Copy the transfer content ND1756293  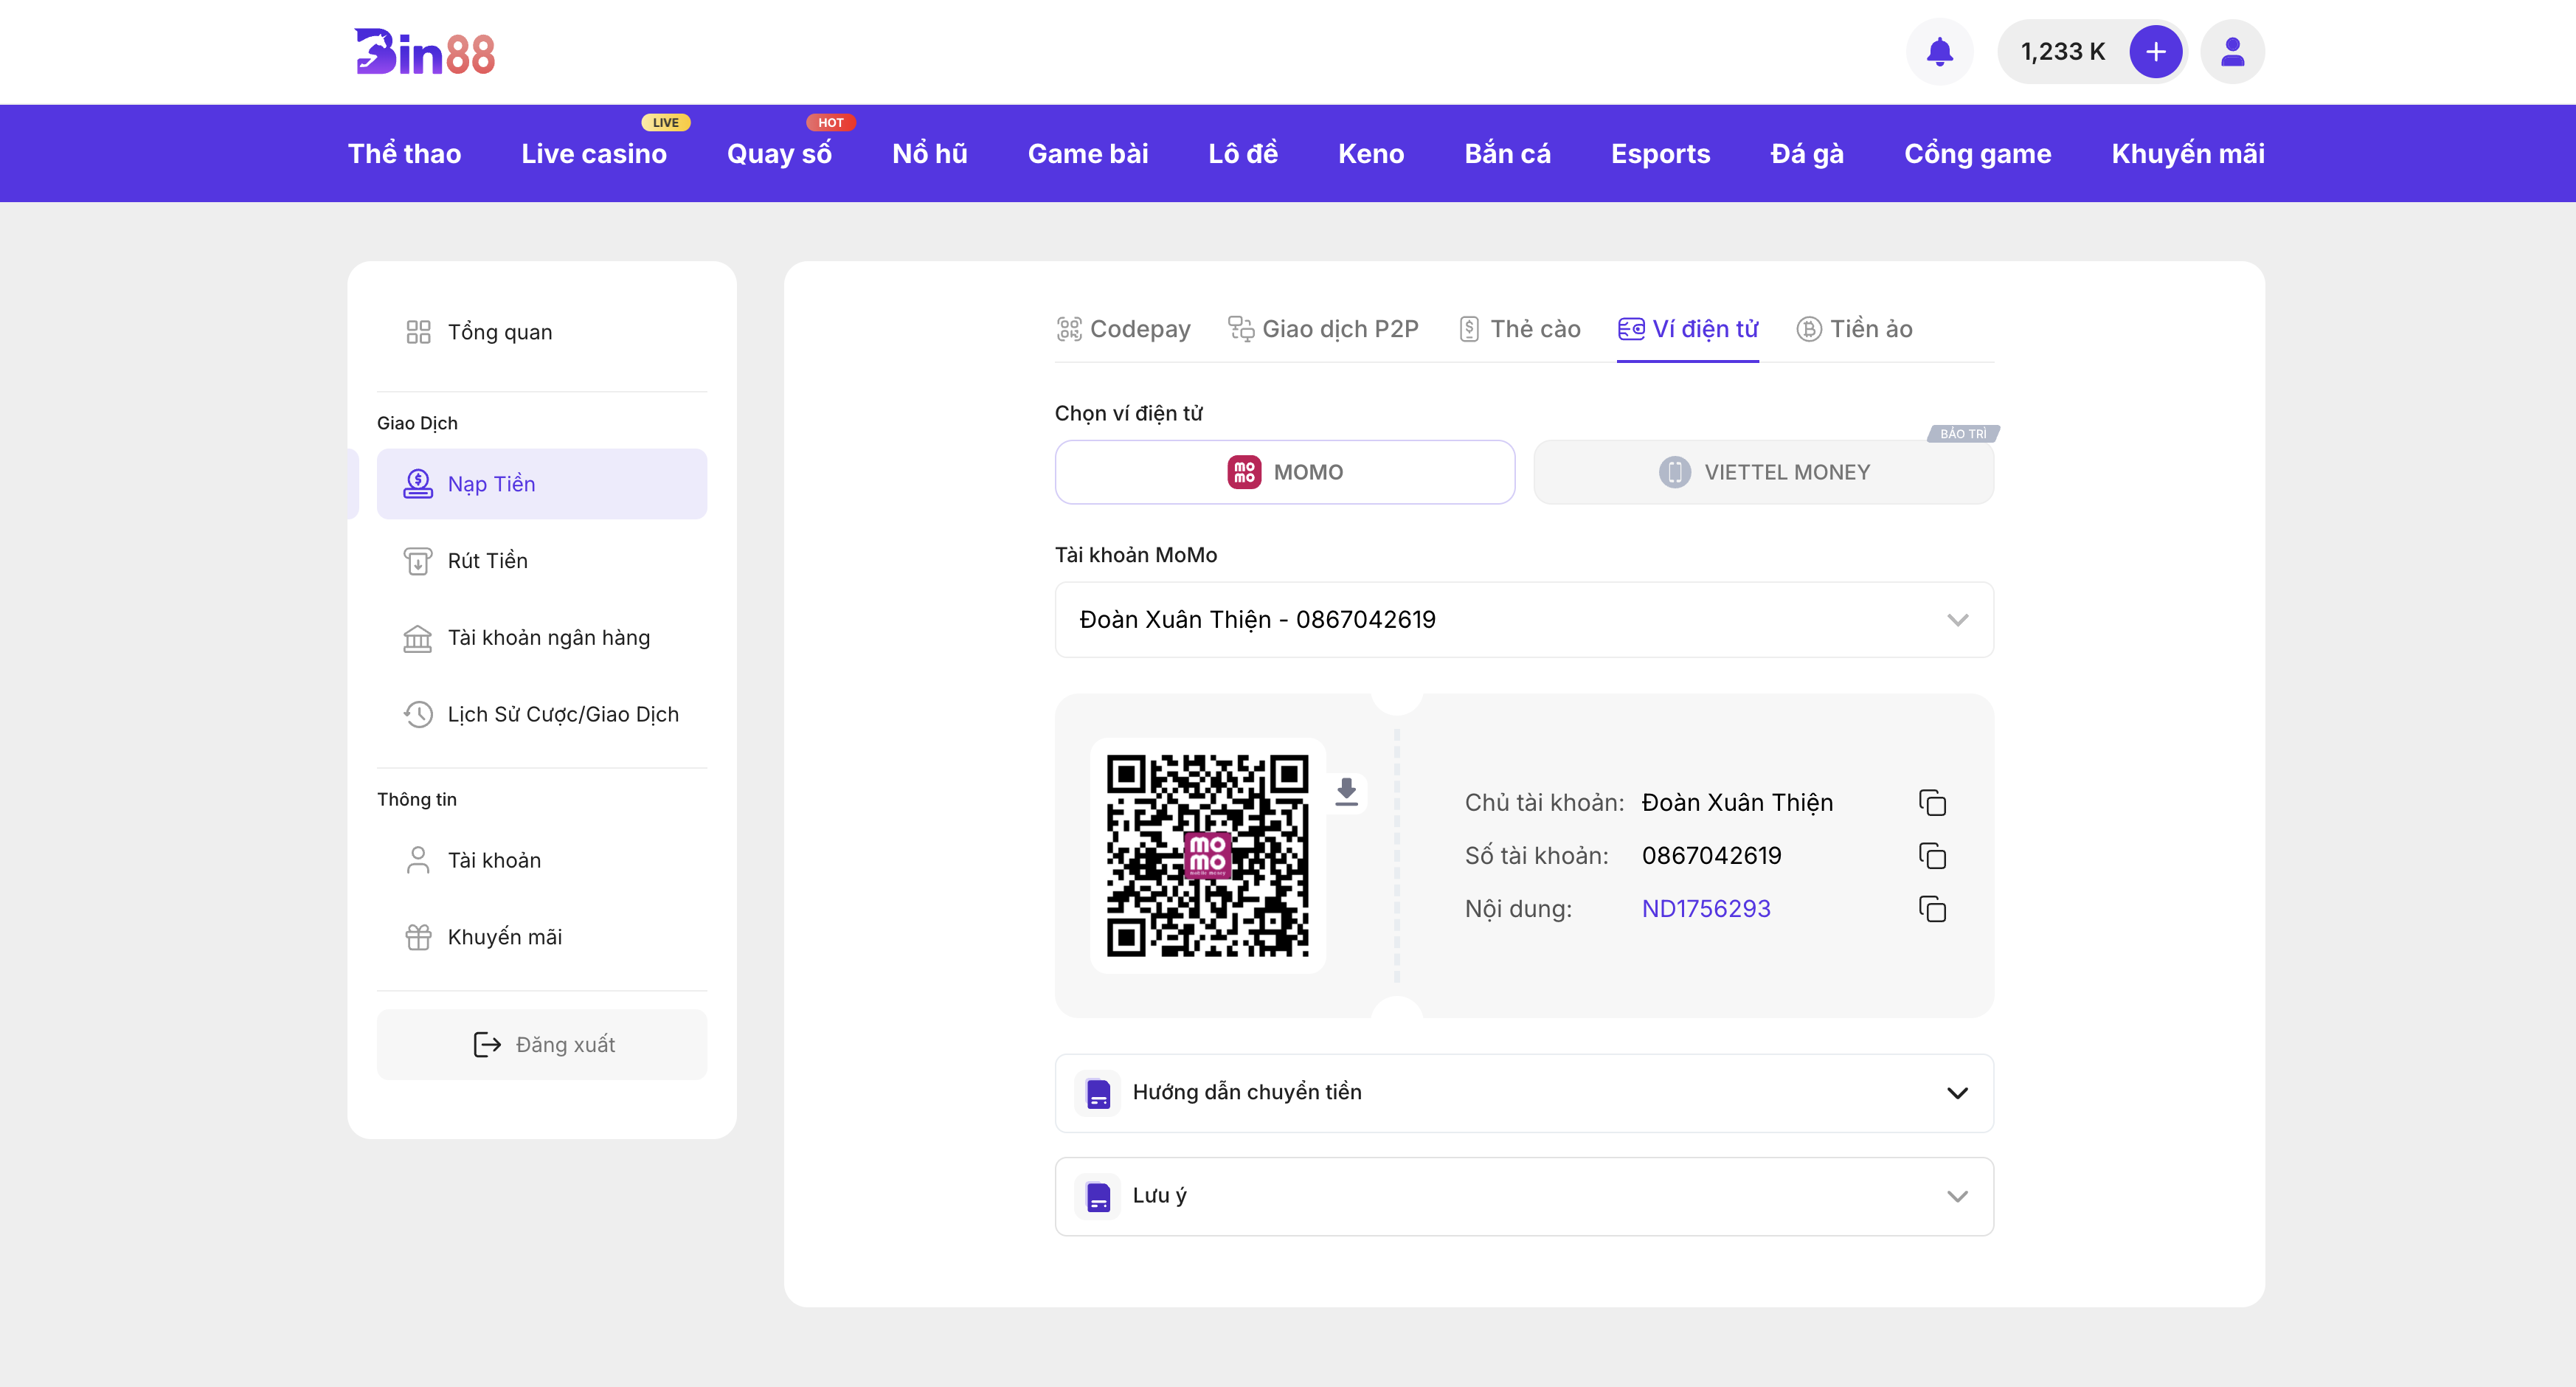tap(1932, 909)
